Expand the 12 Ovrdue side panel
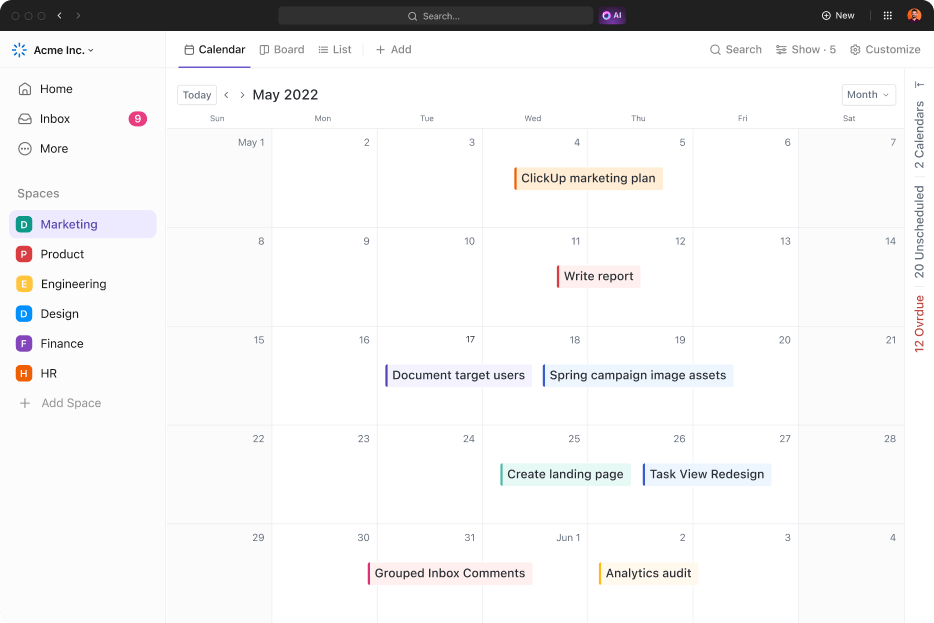Viewport: 934px width, 623px height. [919, 323]
